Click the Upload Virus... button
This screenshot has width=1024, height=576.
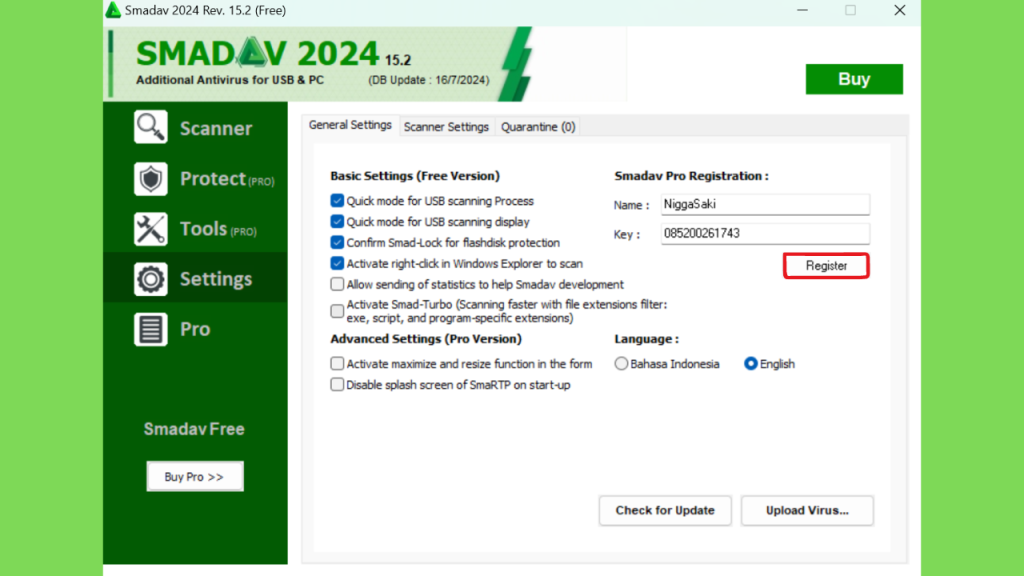tap(807, 511)
